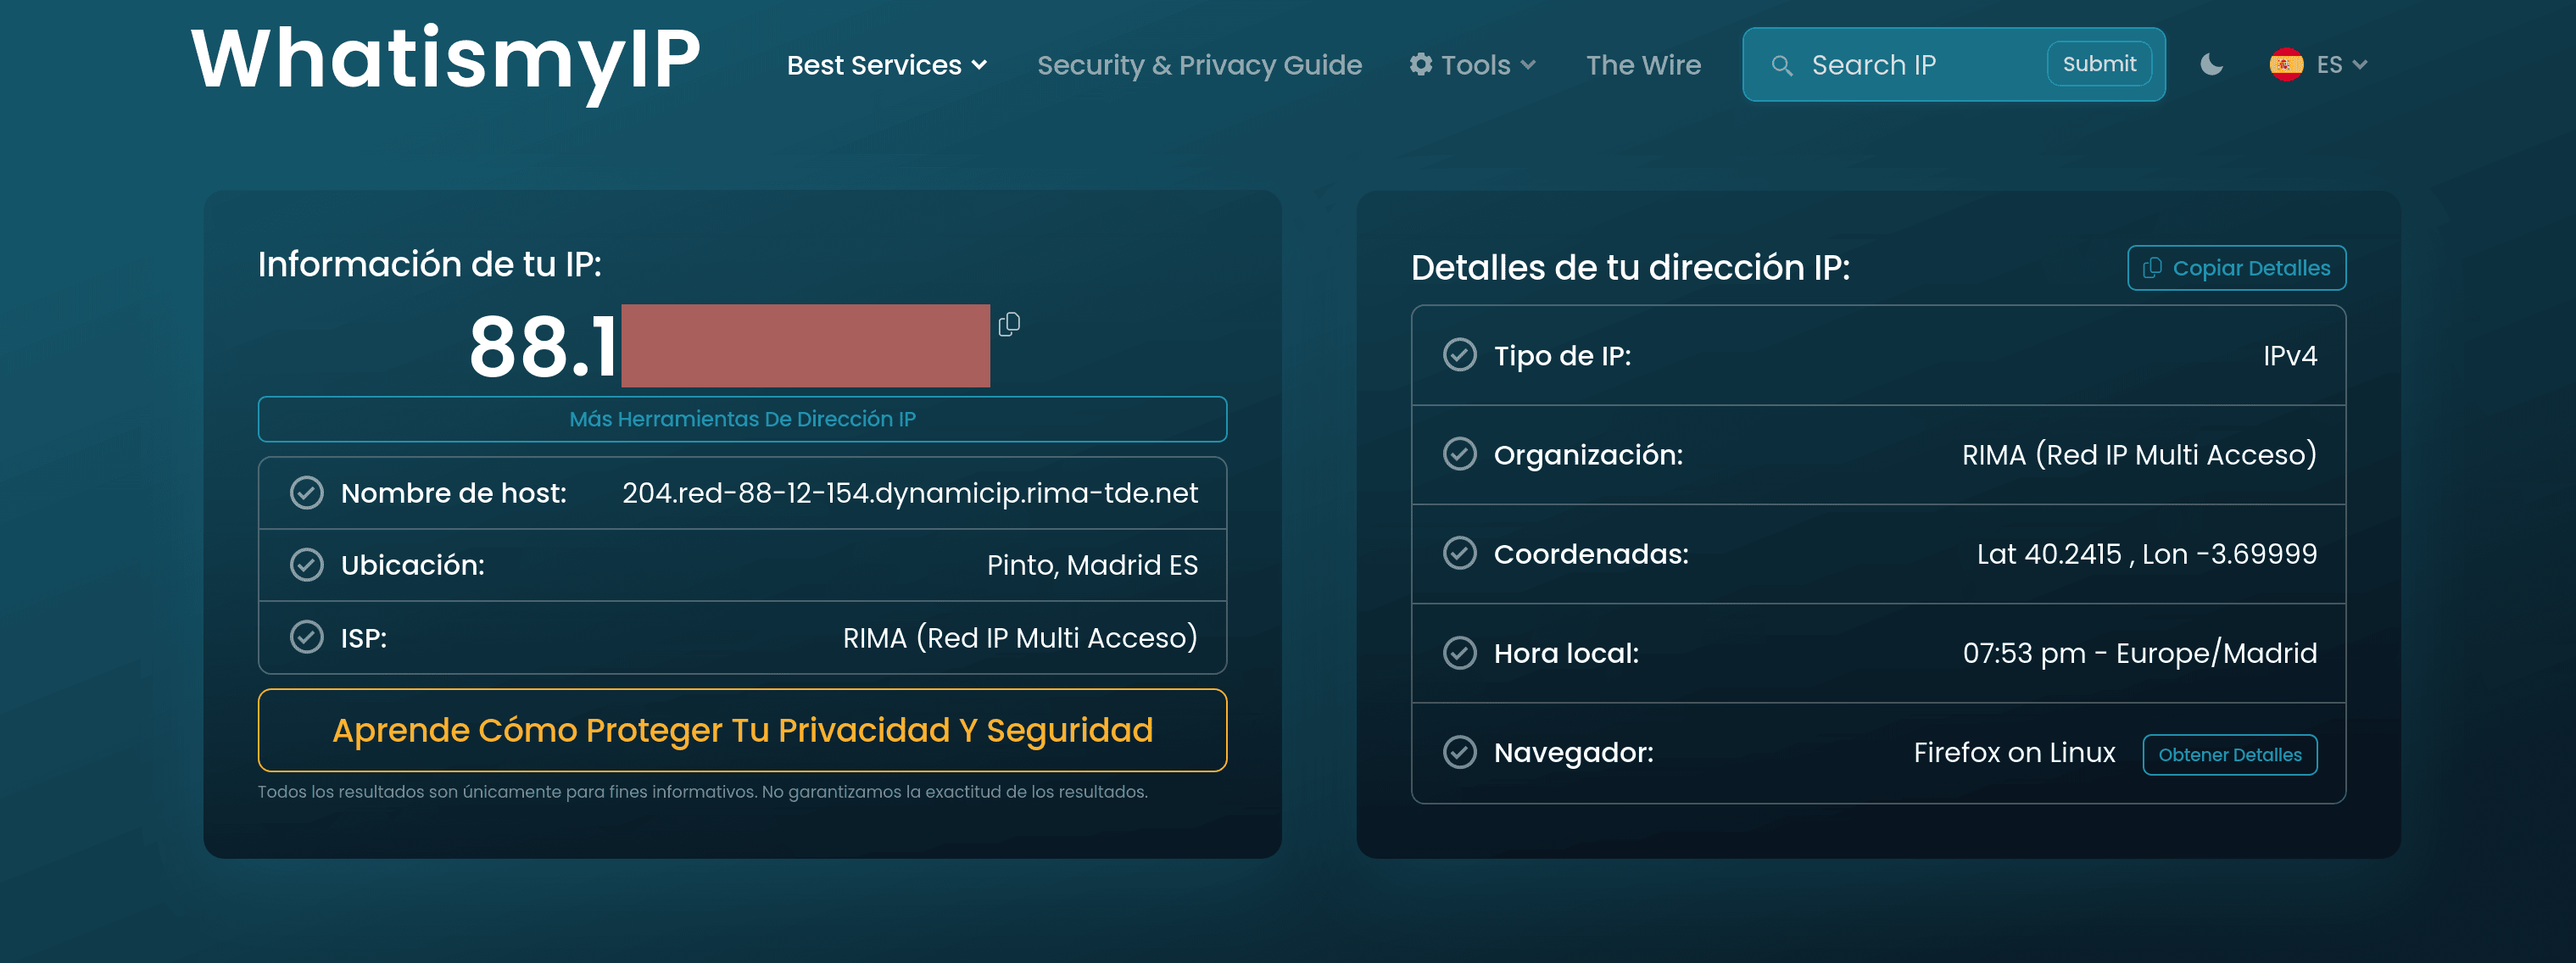The width and height of the screenshot is (2576, 963).
Task: Click check icon next to Ubicación
Action: [x=306, y=565]
